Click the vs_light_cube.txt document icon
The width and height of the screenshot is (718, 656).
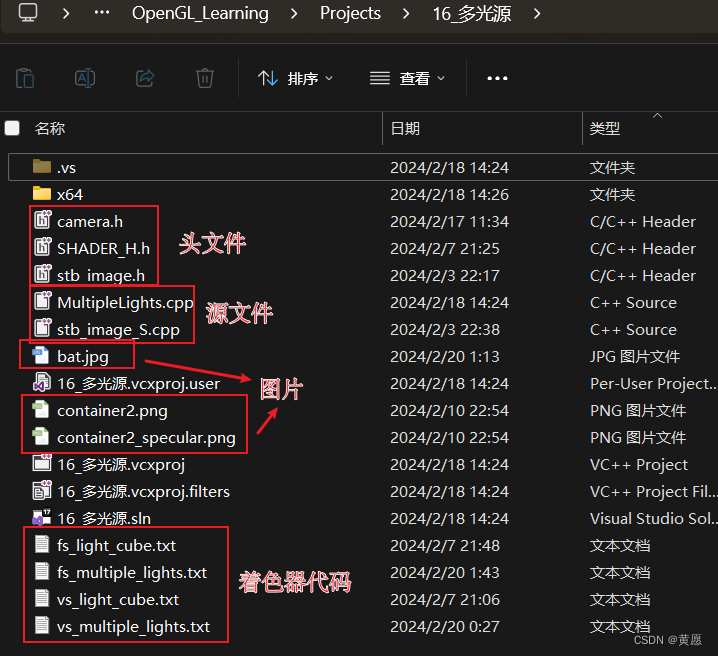coord(42,598)
